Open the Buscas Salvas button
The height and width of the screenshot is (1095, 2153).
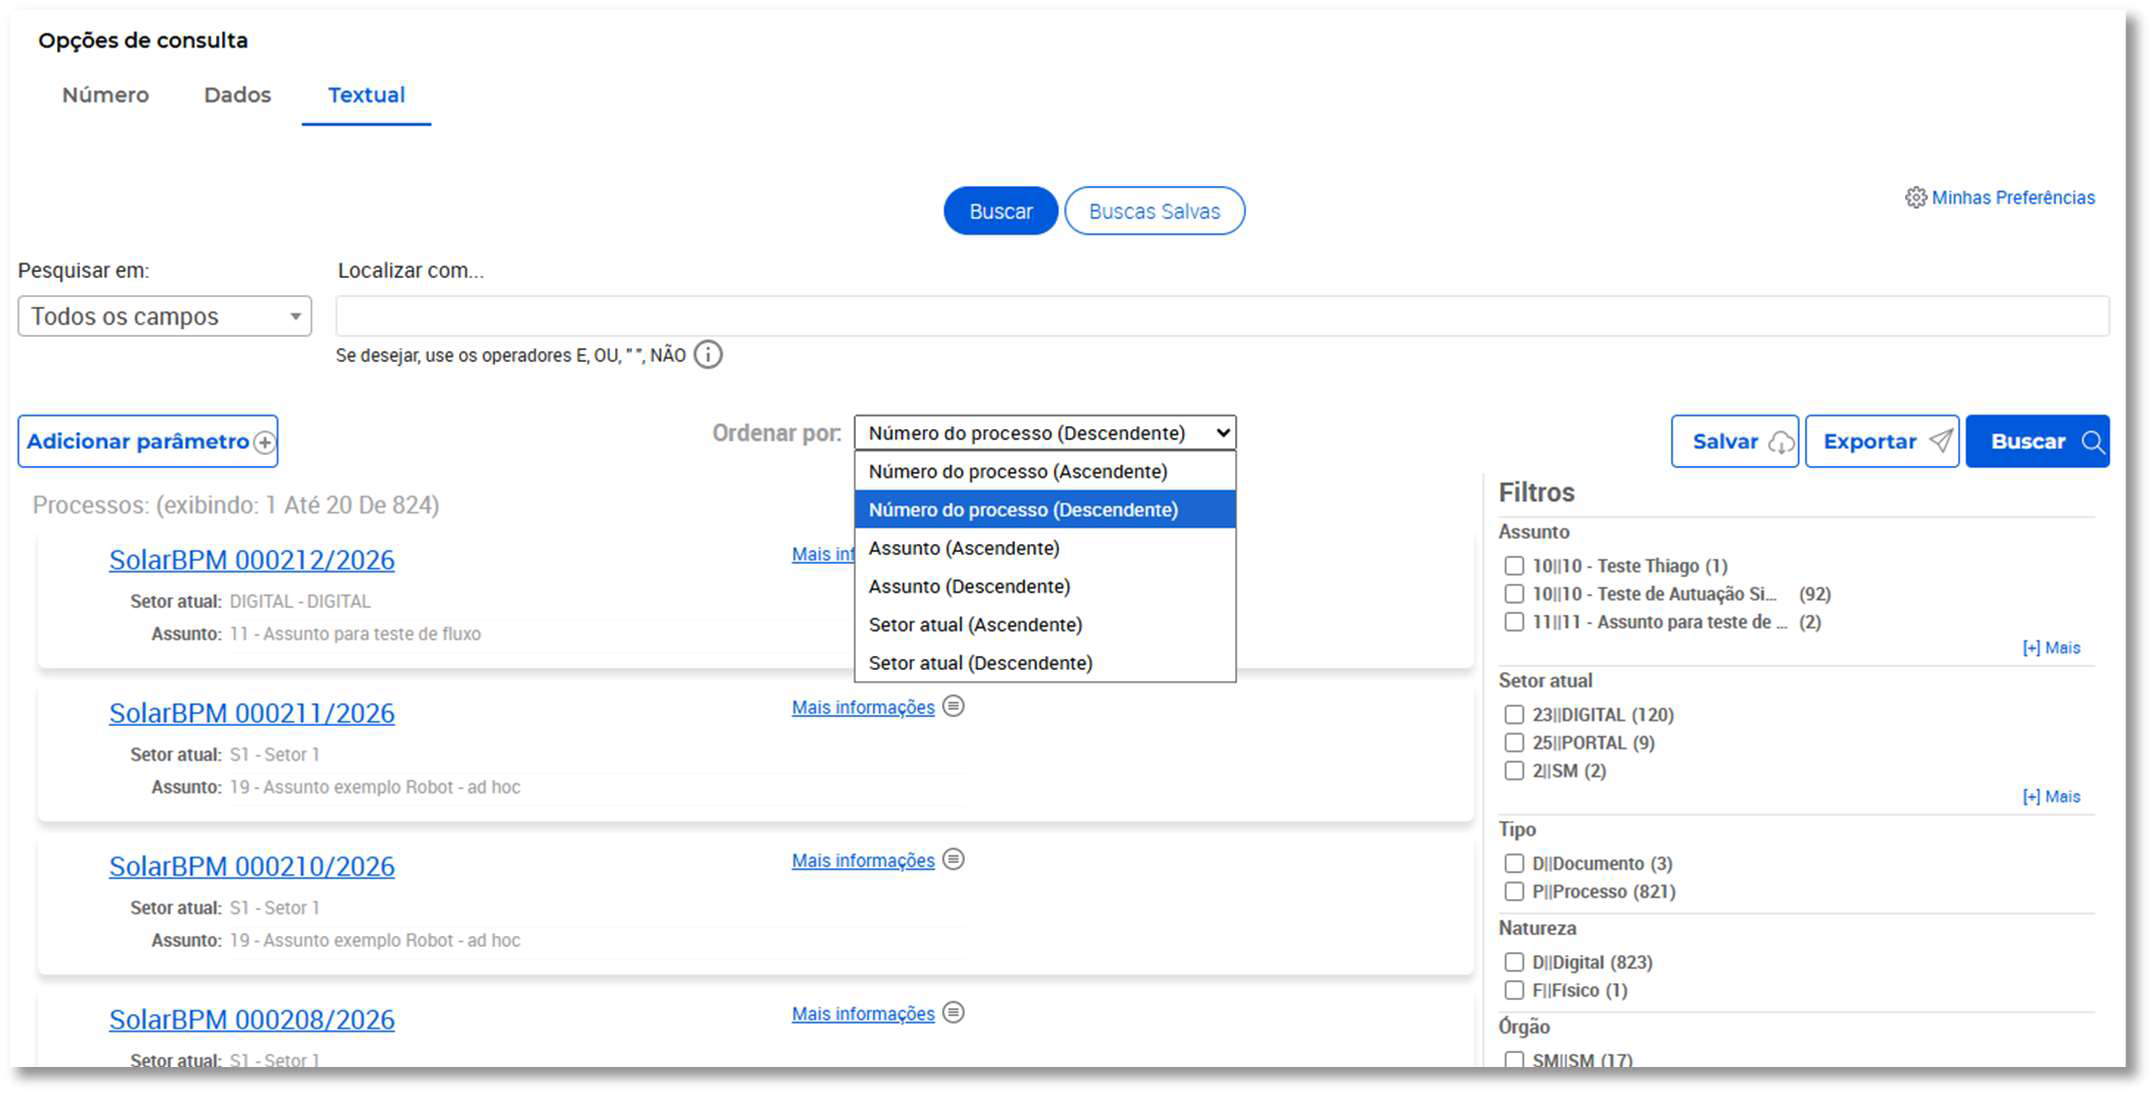[1154, 211]
